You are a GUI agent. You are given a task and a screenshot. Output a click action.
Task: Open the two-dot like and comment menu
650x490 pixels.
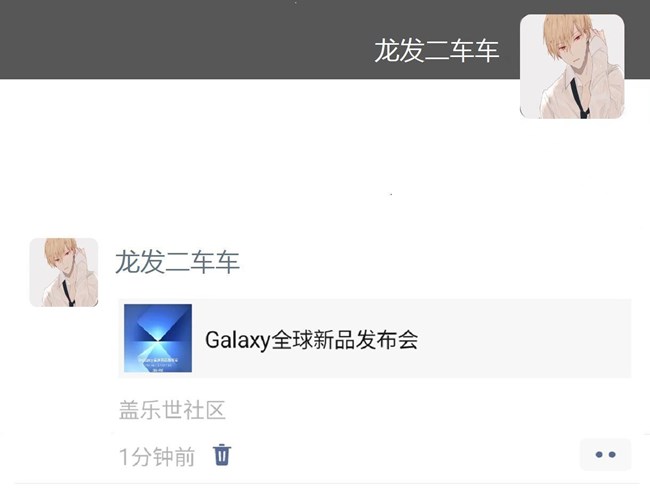[605, 455]
